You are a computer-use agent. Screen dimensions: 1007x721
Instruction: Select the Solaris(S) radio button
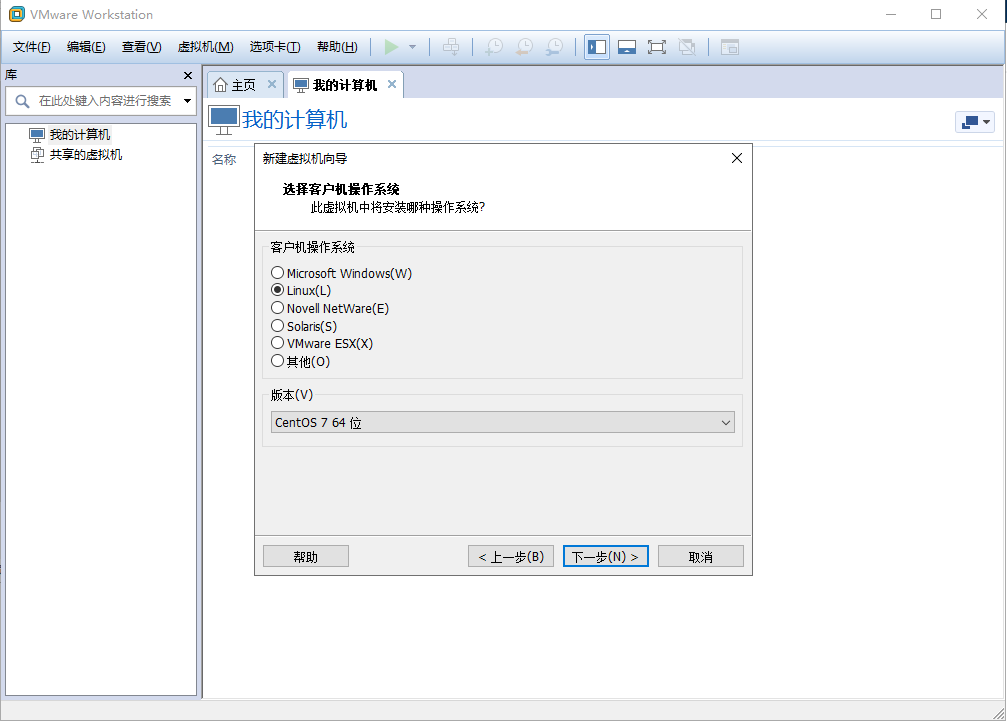(277, 326)
